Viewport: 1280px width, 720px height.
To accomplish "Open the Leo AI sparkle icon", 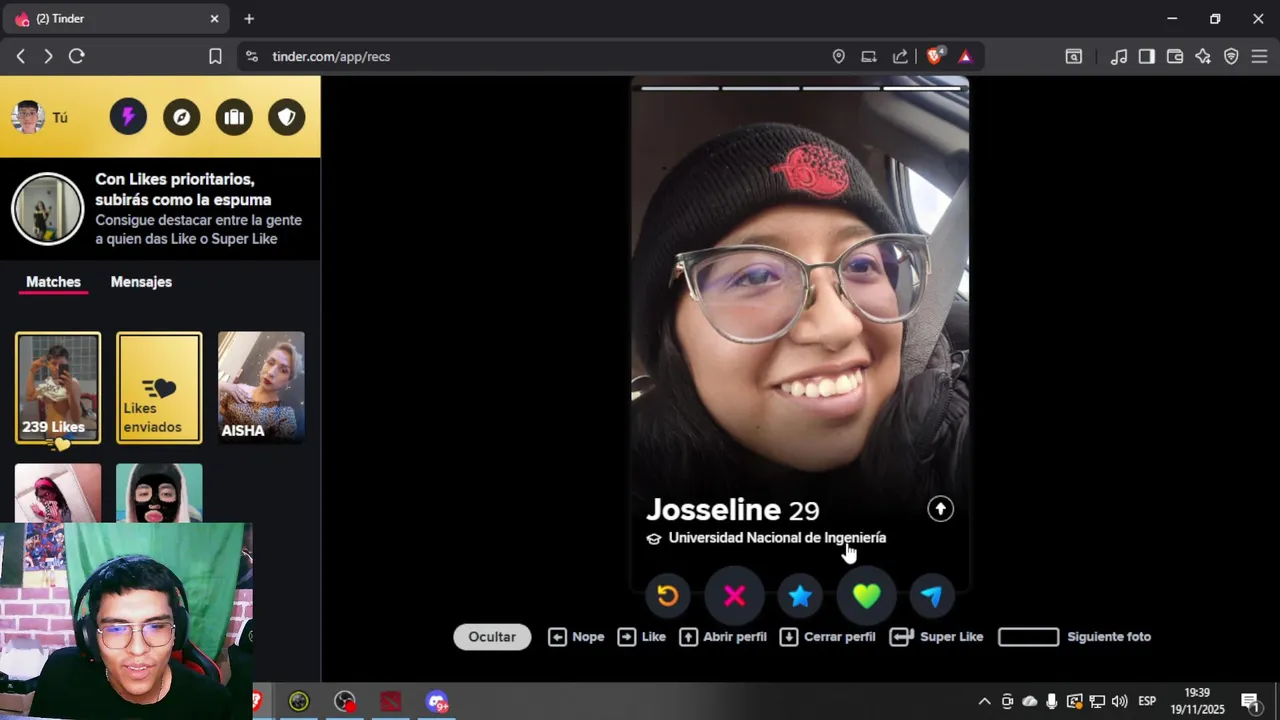I will point(1203,57).
